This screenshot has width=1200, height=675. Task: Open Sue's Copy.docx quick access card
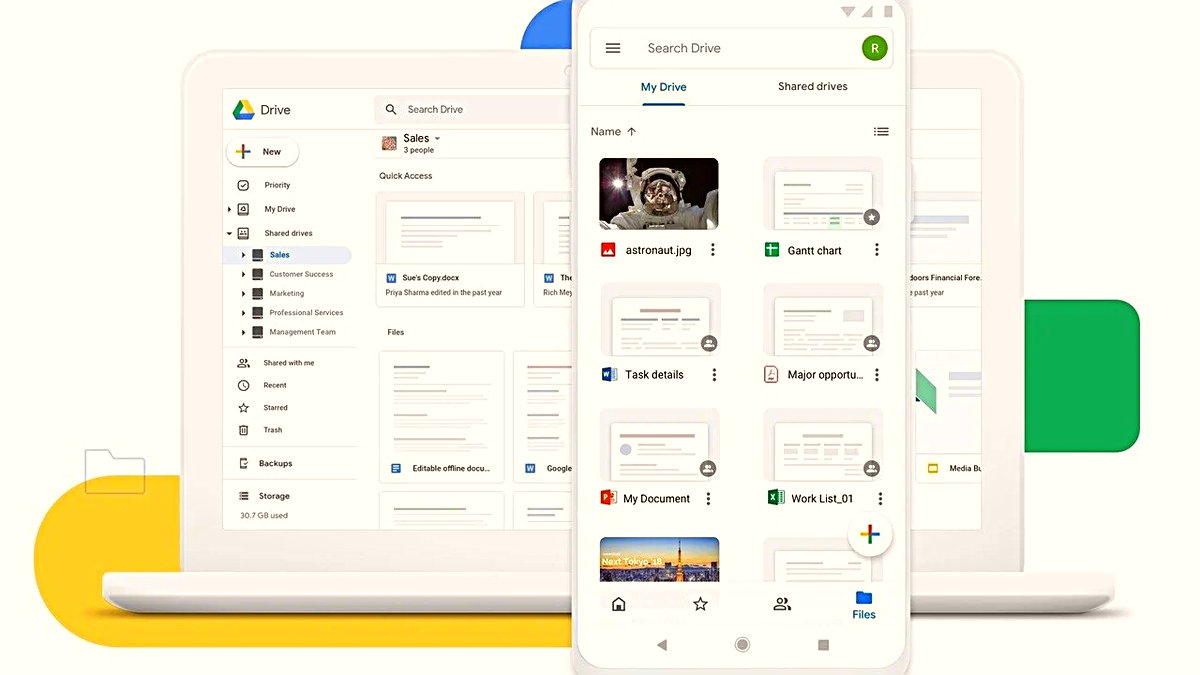[450, 250]
